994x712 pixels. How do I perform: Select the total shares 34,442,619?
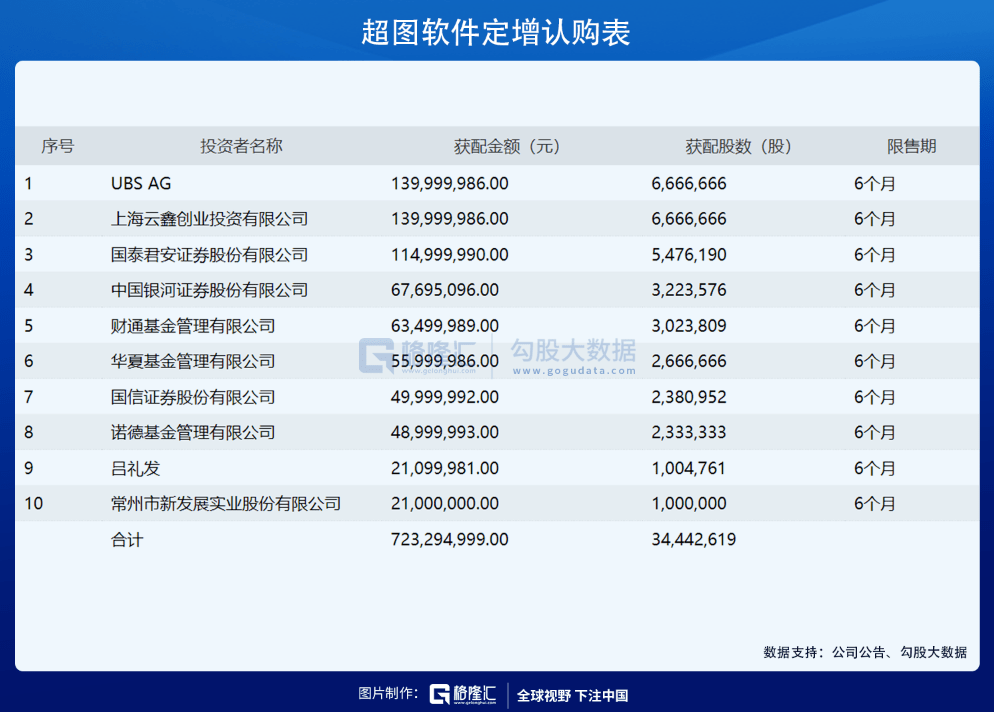point(693,539)
